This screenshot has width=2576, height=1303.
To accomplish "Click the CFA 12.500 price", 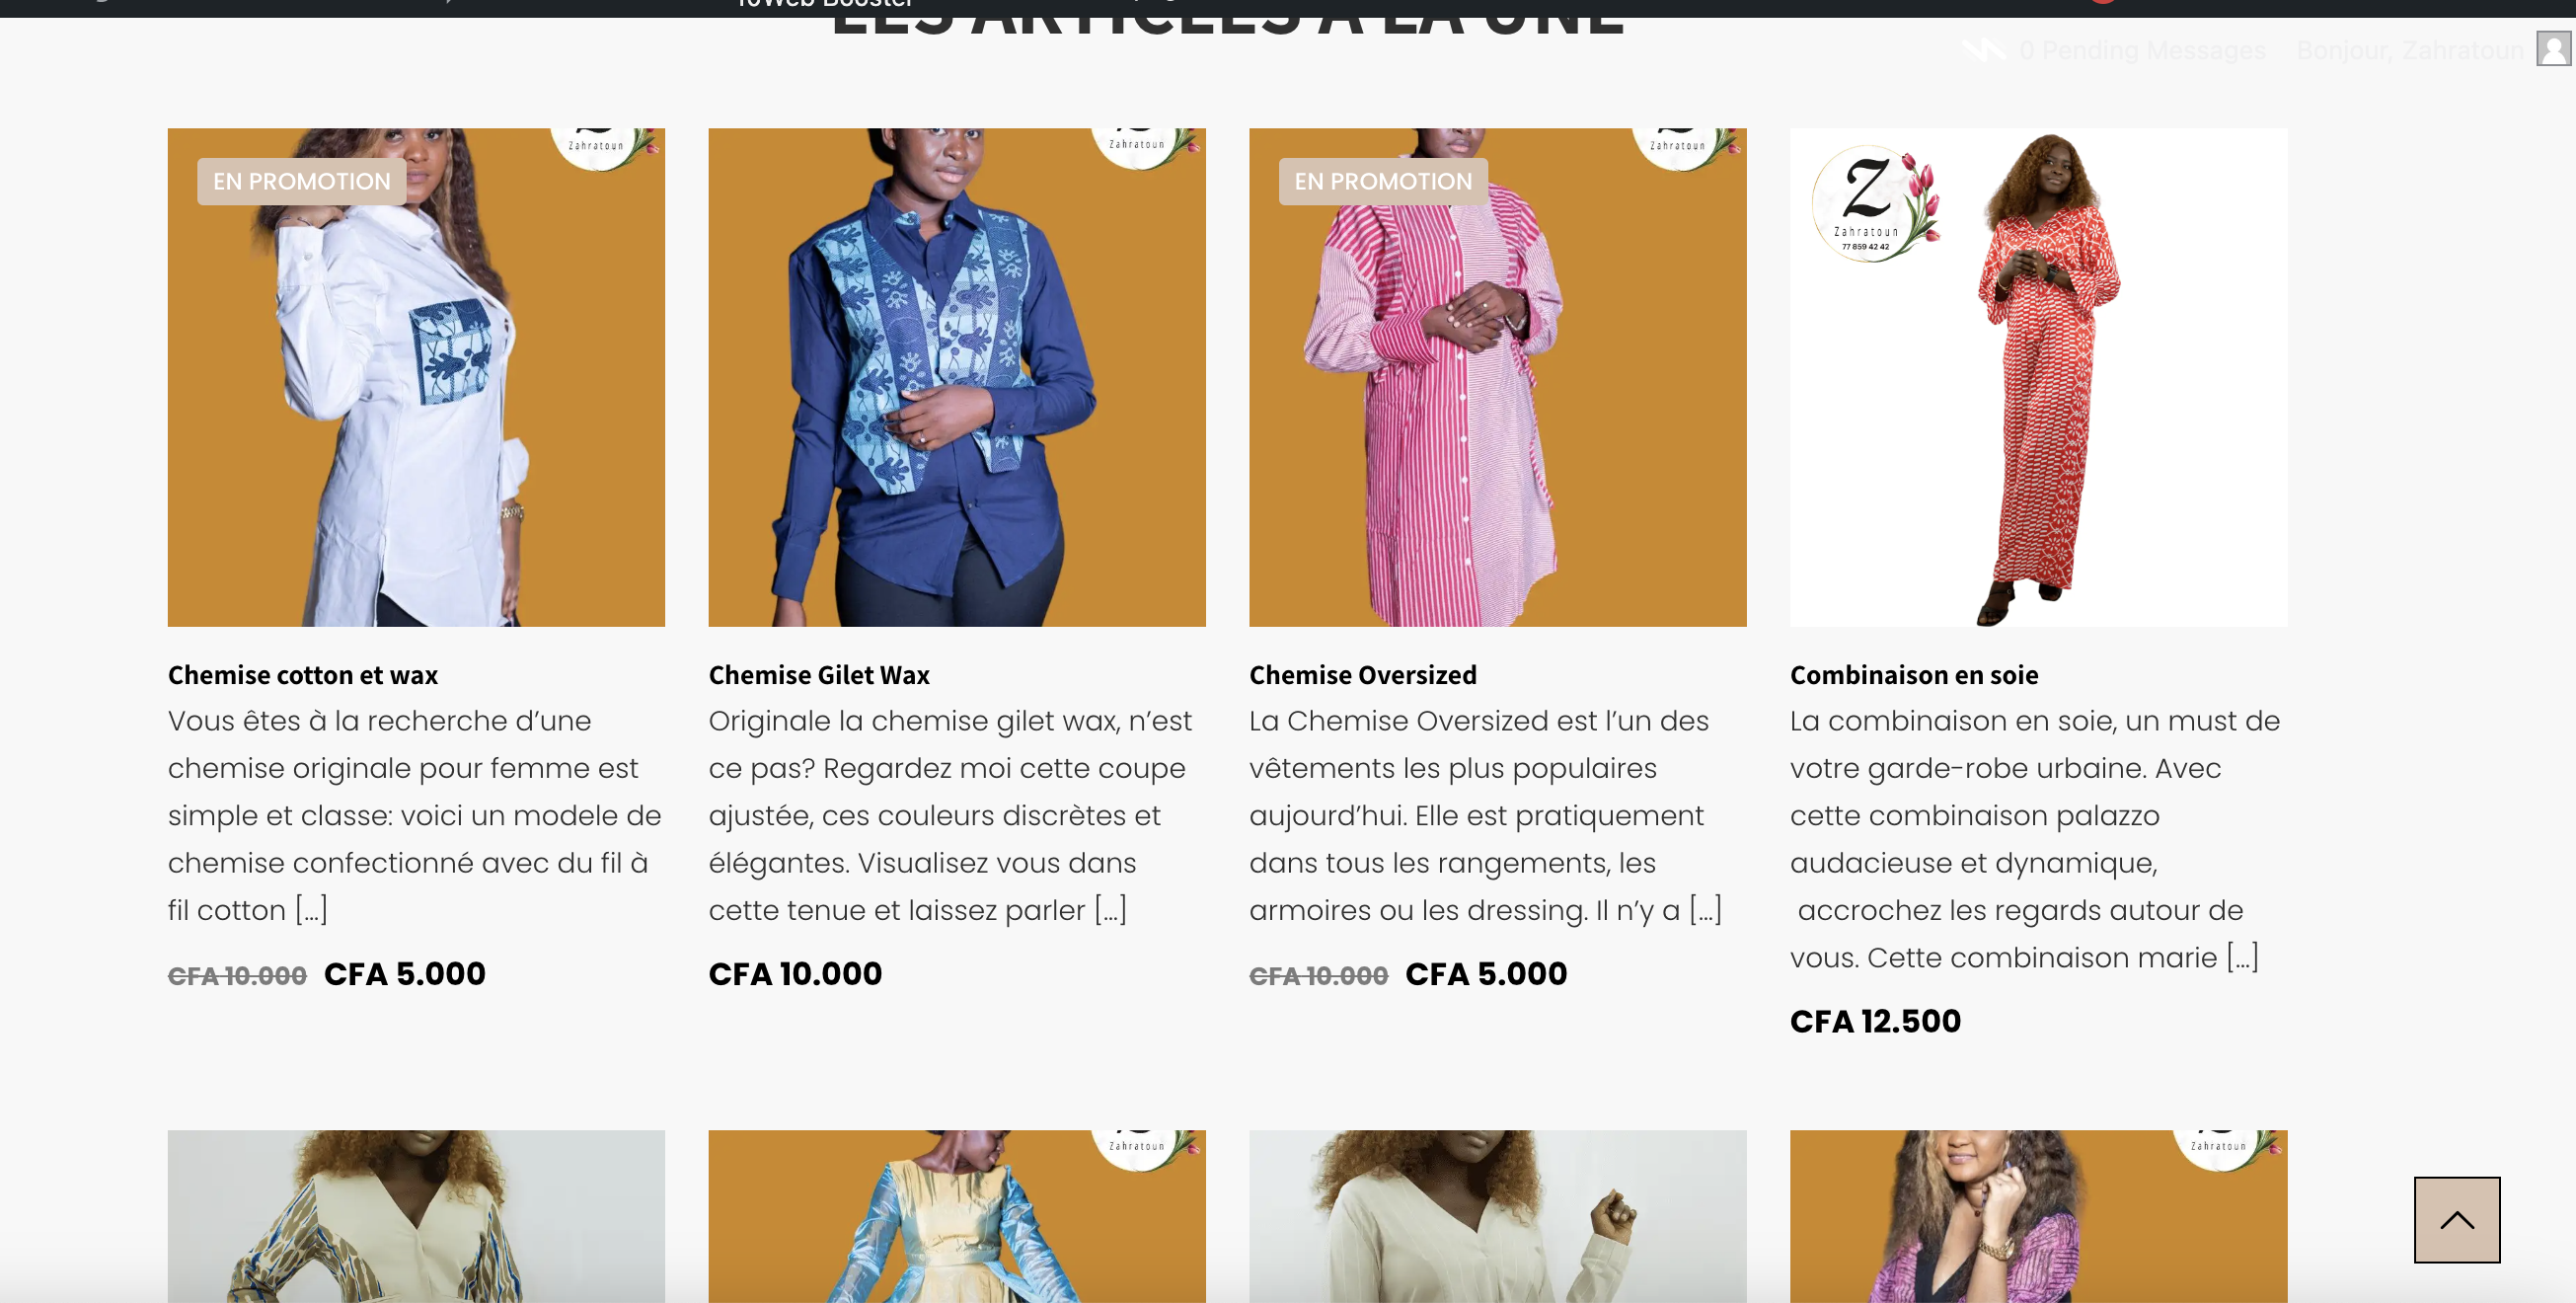I will 1876,1021.
